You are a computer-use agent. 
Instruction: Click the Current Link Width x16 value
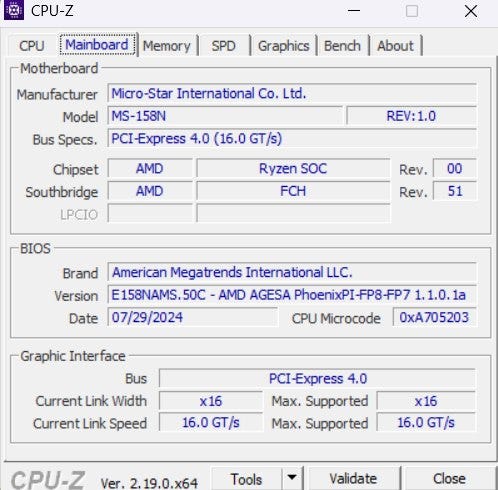click(x=211, y=401)
